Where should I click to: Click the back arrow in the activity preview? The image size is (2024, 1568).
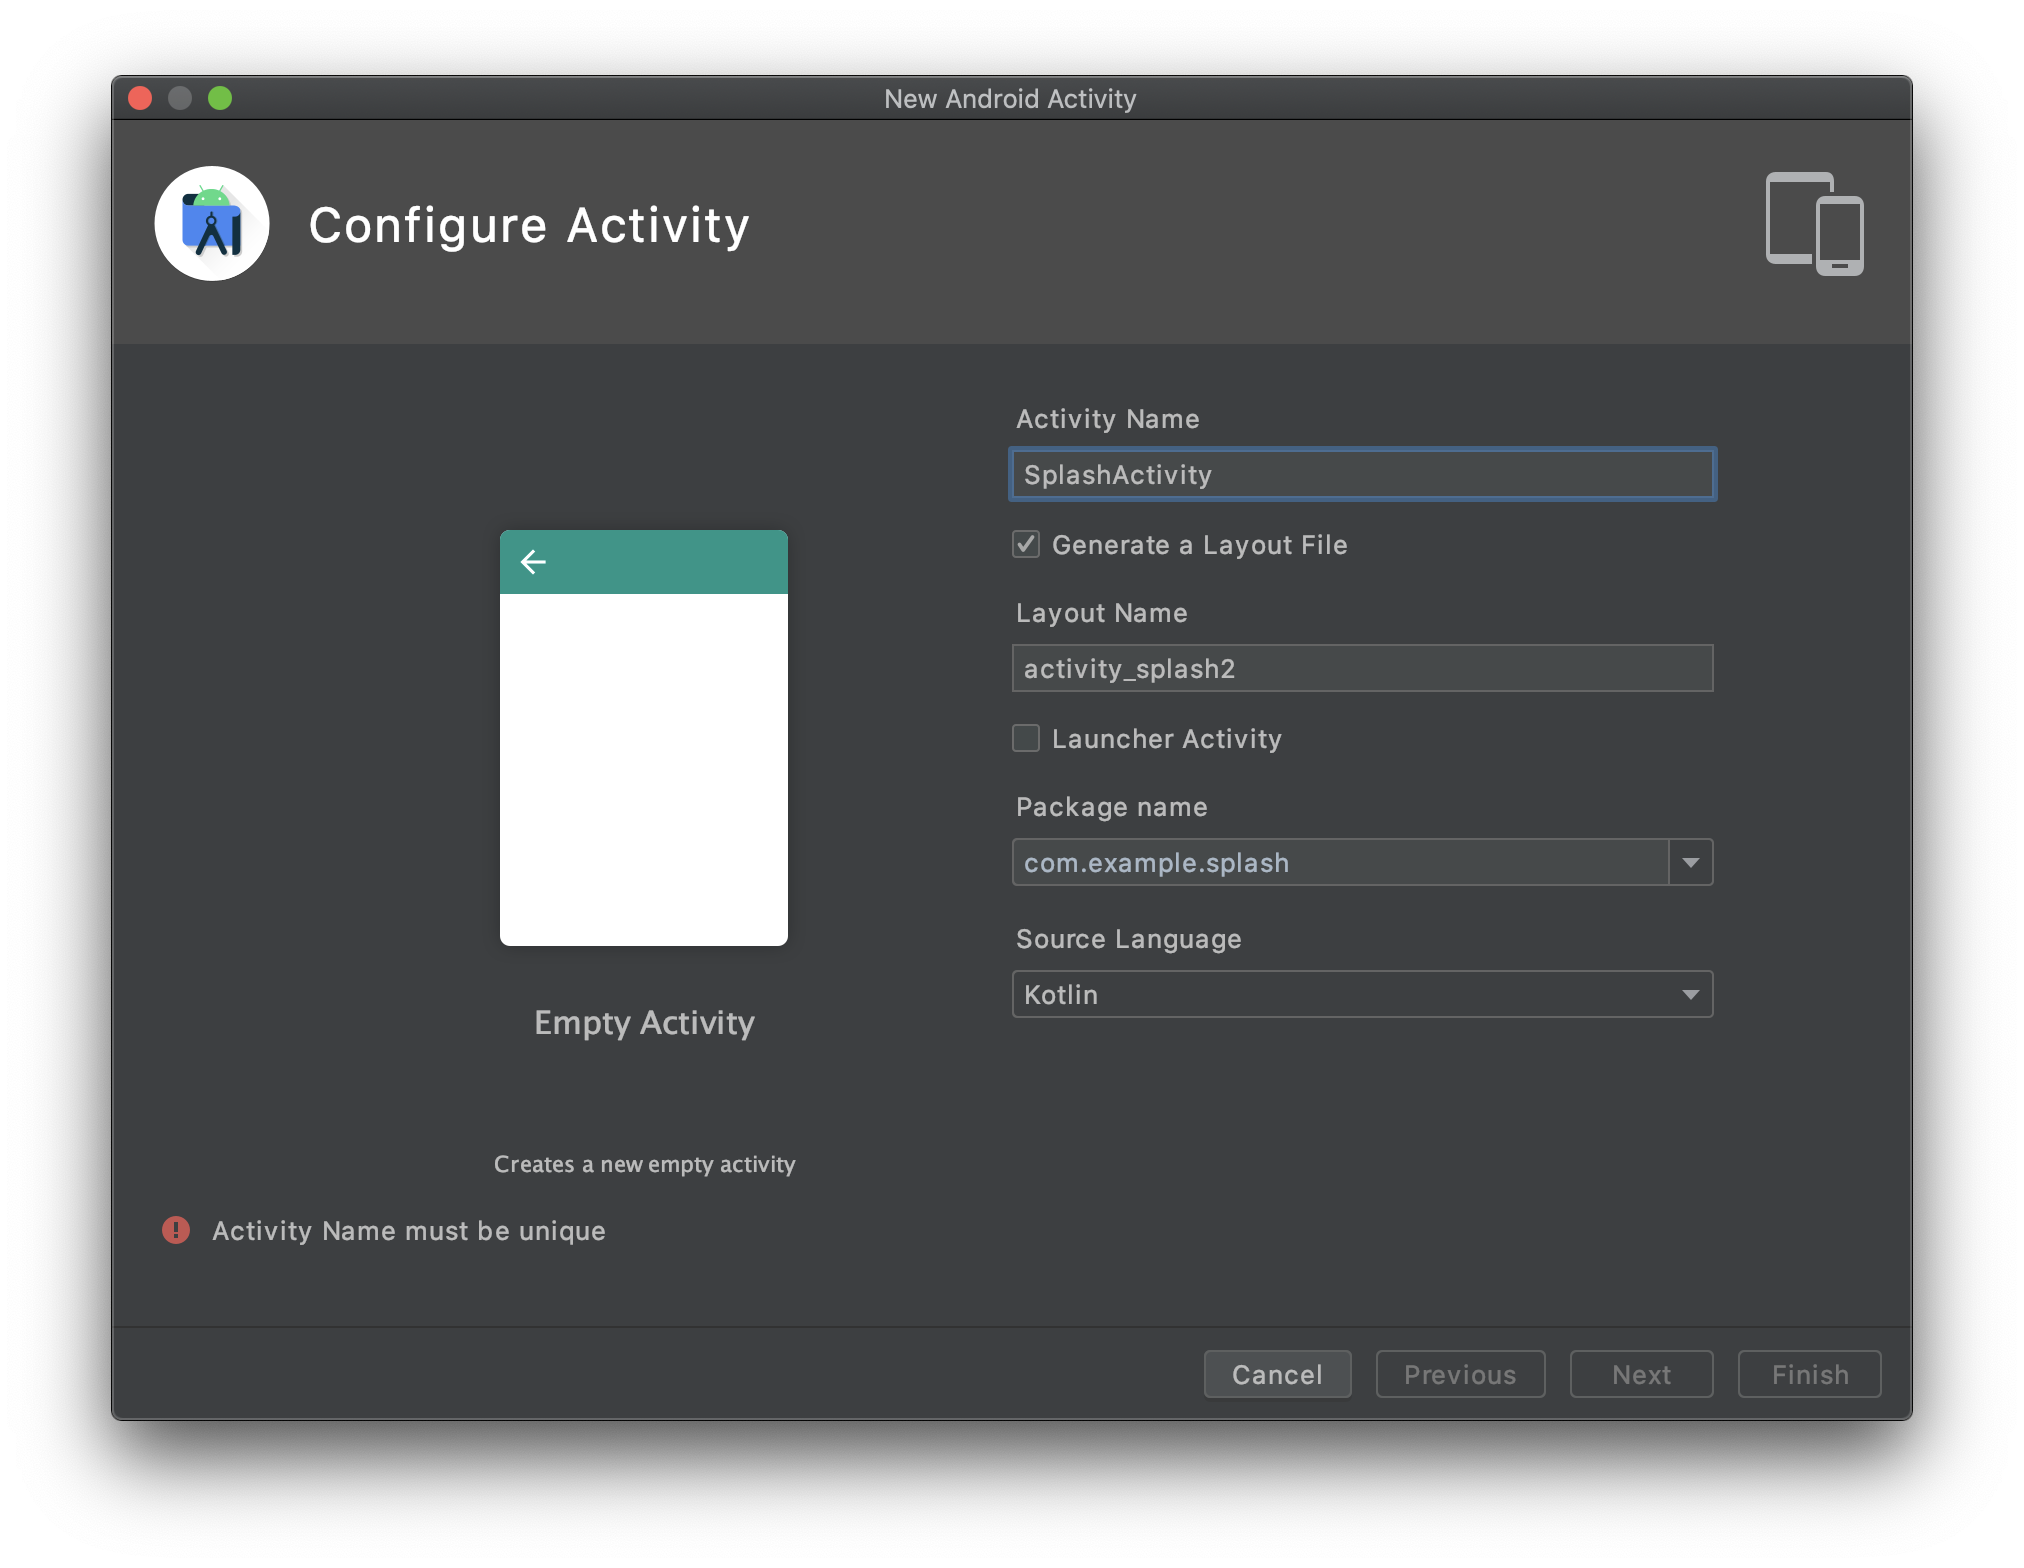point(533,562)
